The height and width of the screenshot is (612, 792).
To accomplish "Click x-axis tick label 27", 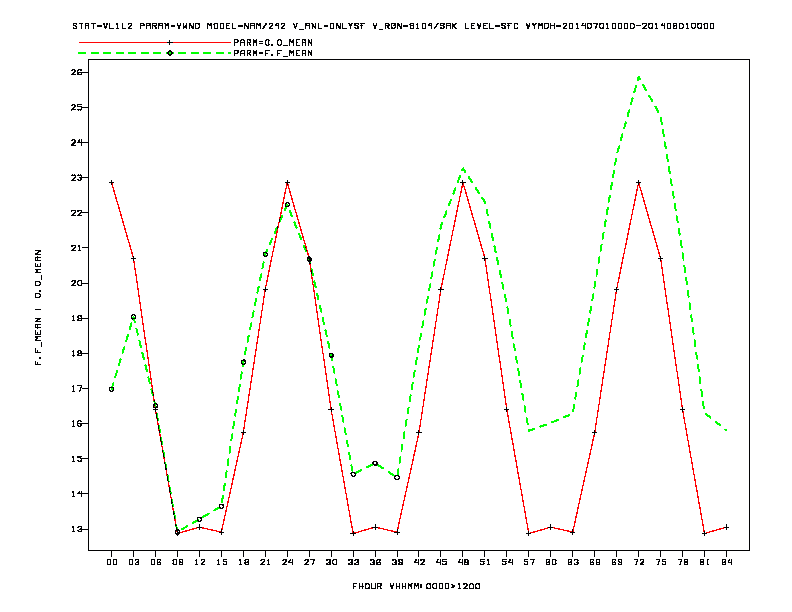I will pyautogui.click(x=309, y=562).
